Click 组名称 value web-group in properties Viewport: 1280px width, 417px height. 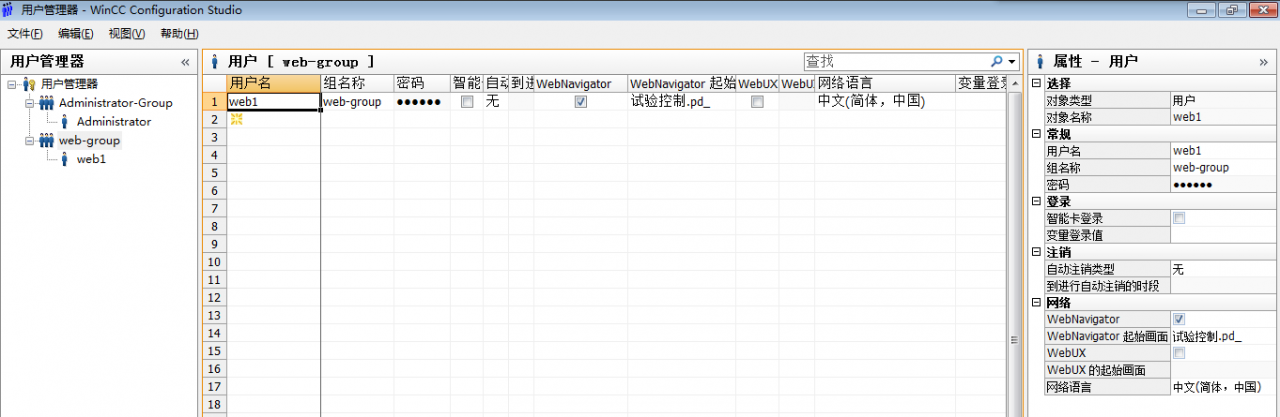pyautogui.click(x=1224, y=168)
